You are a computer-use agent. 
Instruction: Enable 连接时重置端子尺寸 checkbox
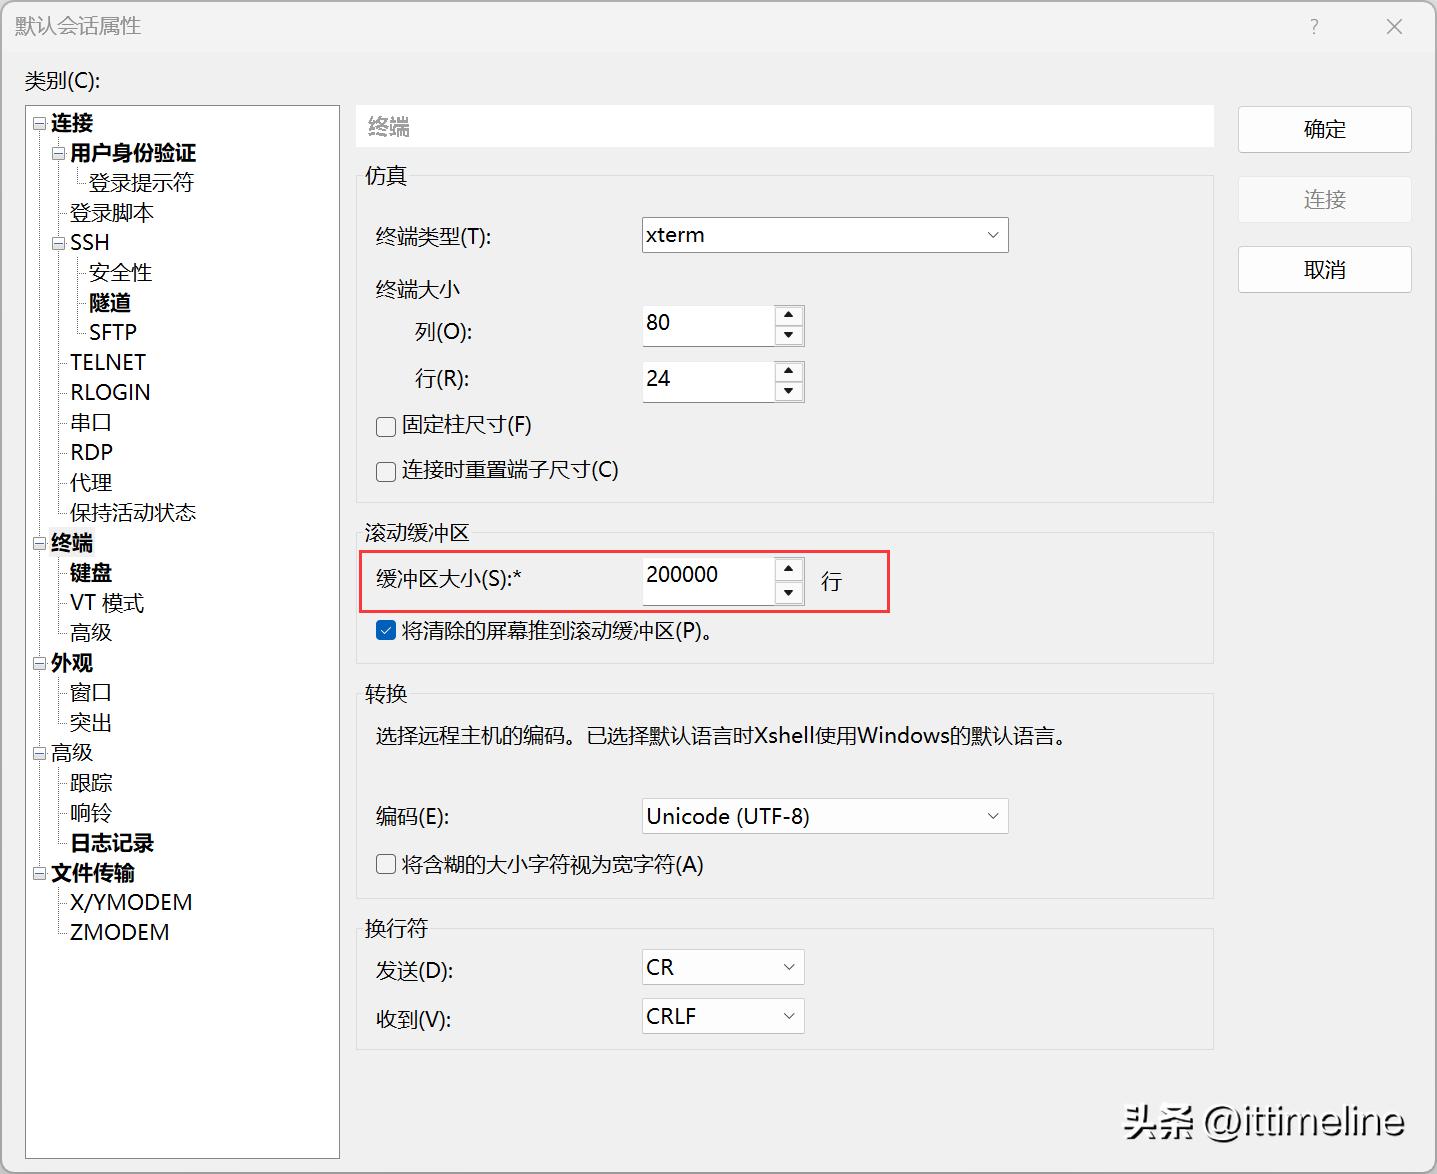pos(386,471)
